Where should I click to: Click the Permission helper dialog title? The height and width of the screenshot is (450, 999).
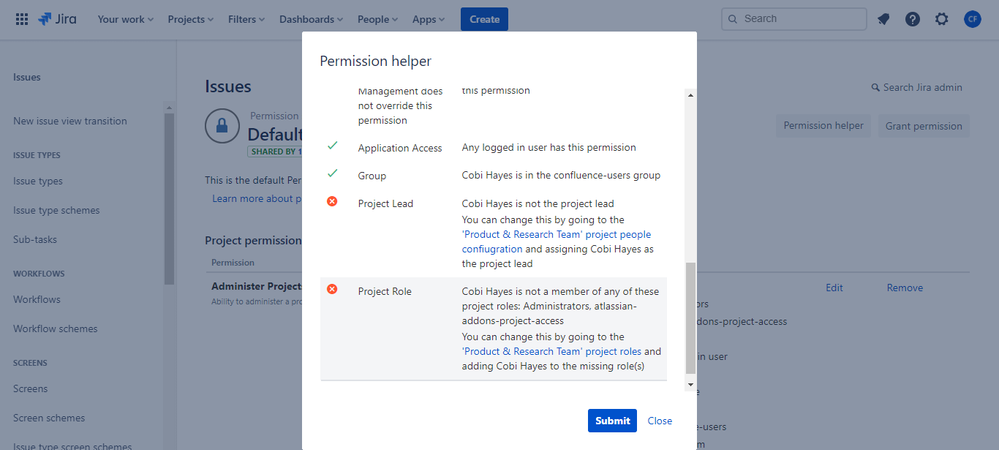point(375,61)
